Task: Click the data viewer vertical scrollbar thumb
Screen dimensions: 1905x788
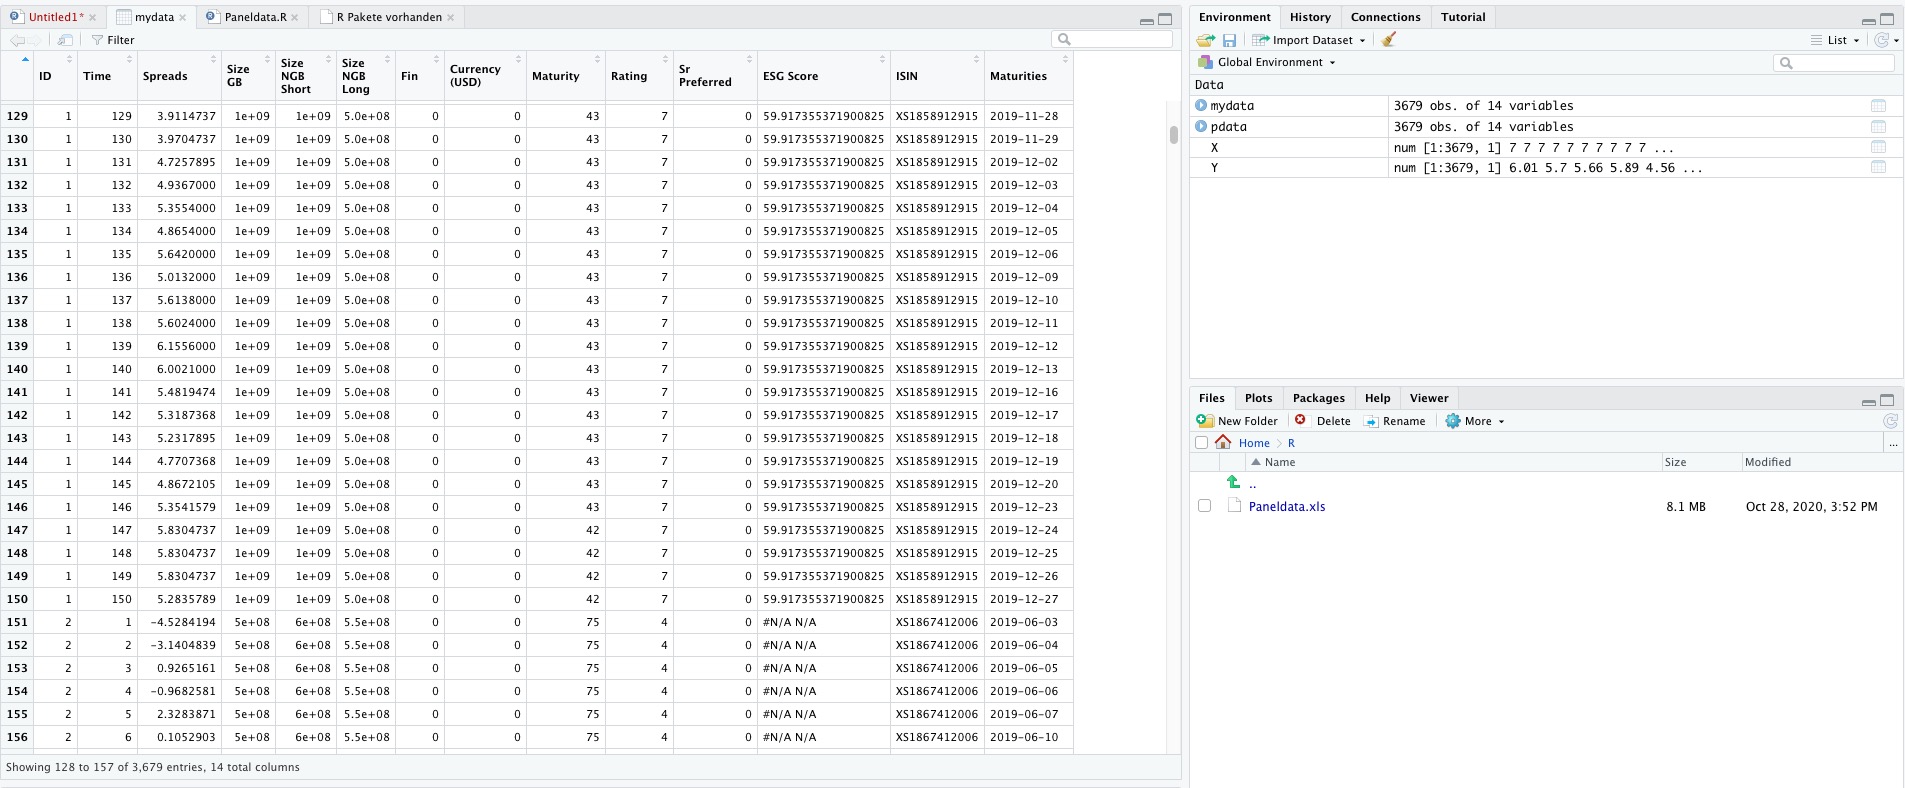Action: (1173, 135)
